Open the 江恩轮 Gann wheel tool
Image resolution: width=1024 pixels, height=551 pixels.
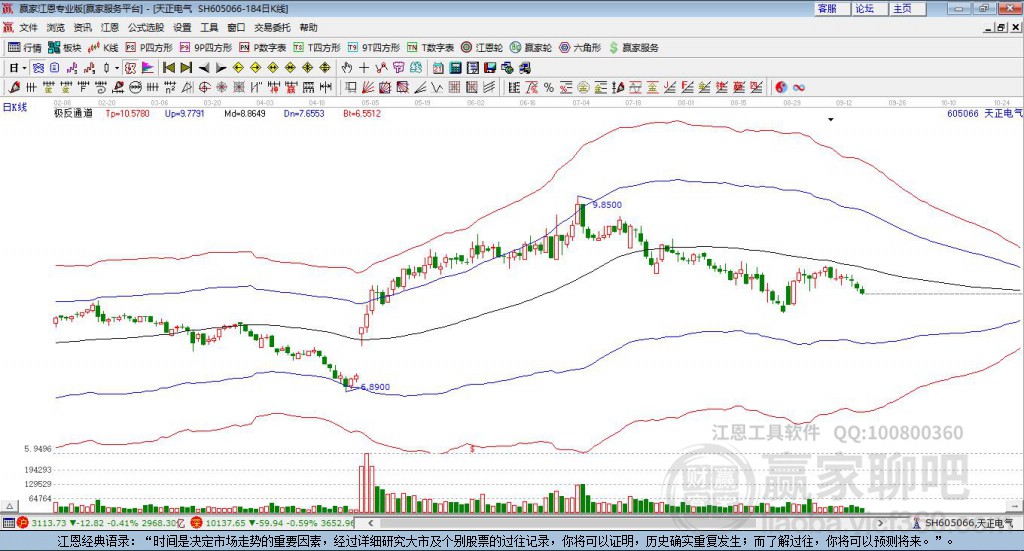(482, 48)
